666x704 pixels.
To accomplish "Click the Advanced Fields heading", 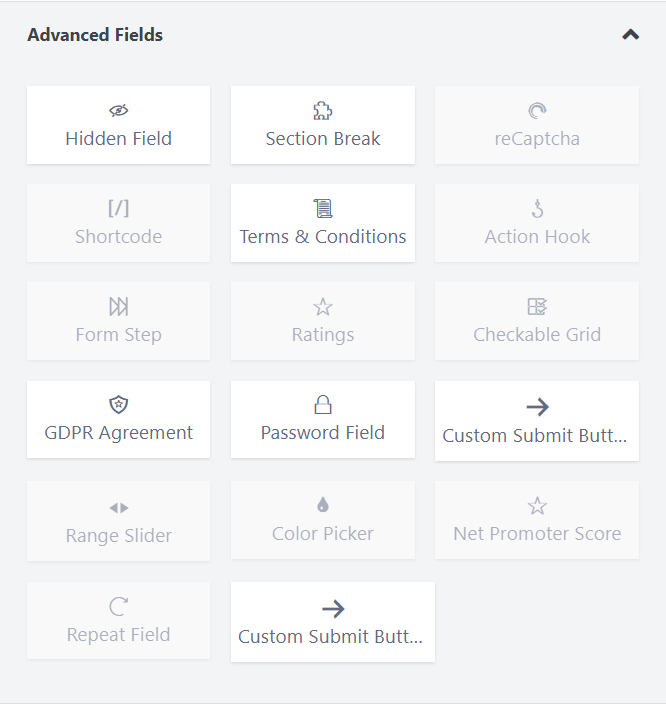I will point(95,35).
